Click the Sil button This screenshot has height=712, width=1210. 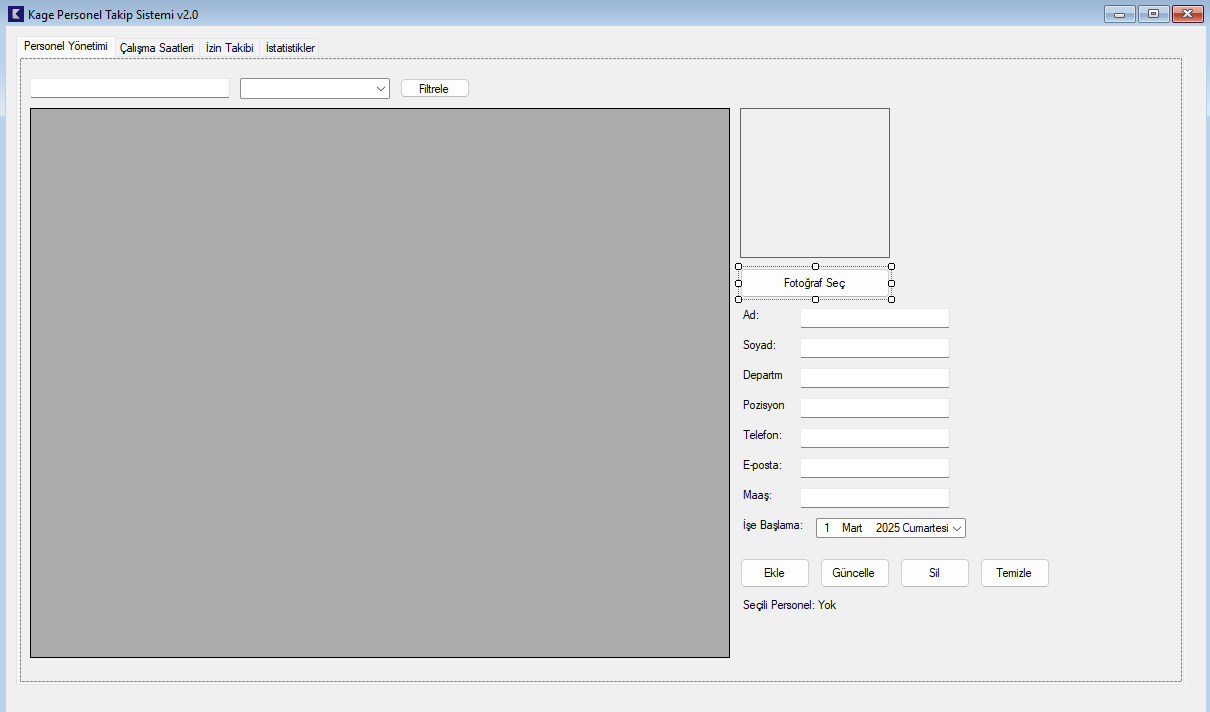pos(934,573)
